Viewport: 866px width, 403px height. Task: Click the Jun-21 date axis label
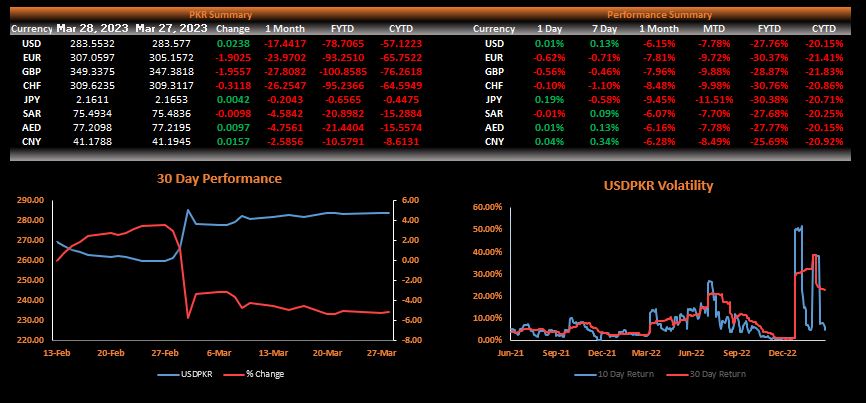(510, 353)
